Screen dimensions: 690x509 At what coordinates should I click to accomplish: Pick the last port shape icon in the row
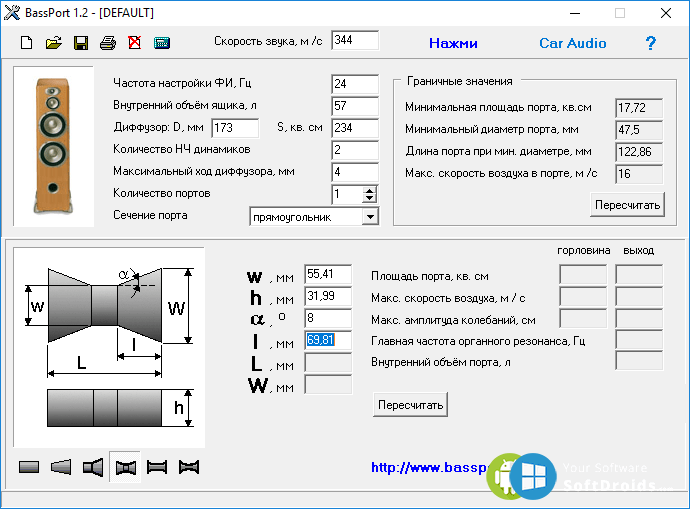point(189,466)
